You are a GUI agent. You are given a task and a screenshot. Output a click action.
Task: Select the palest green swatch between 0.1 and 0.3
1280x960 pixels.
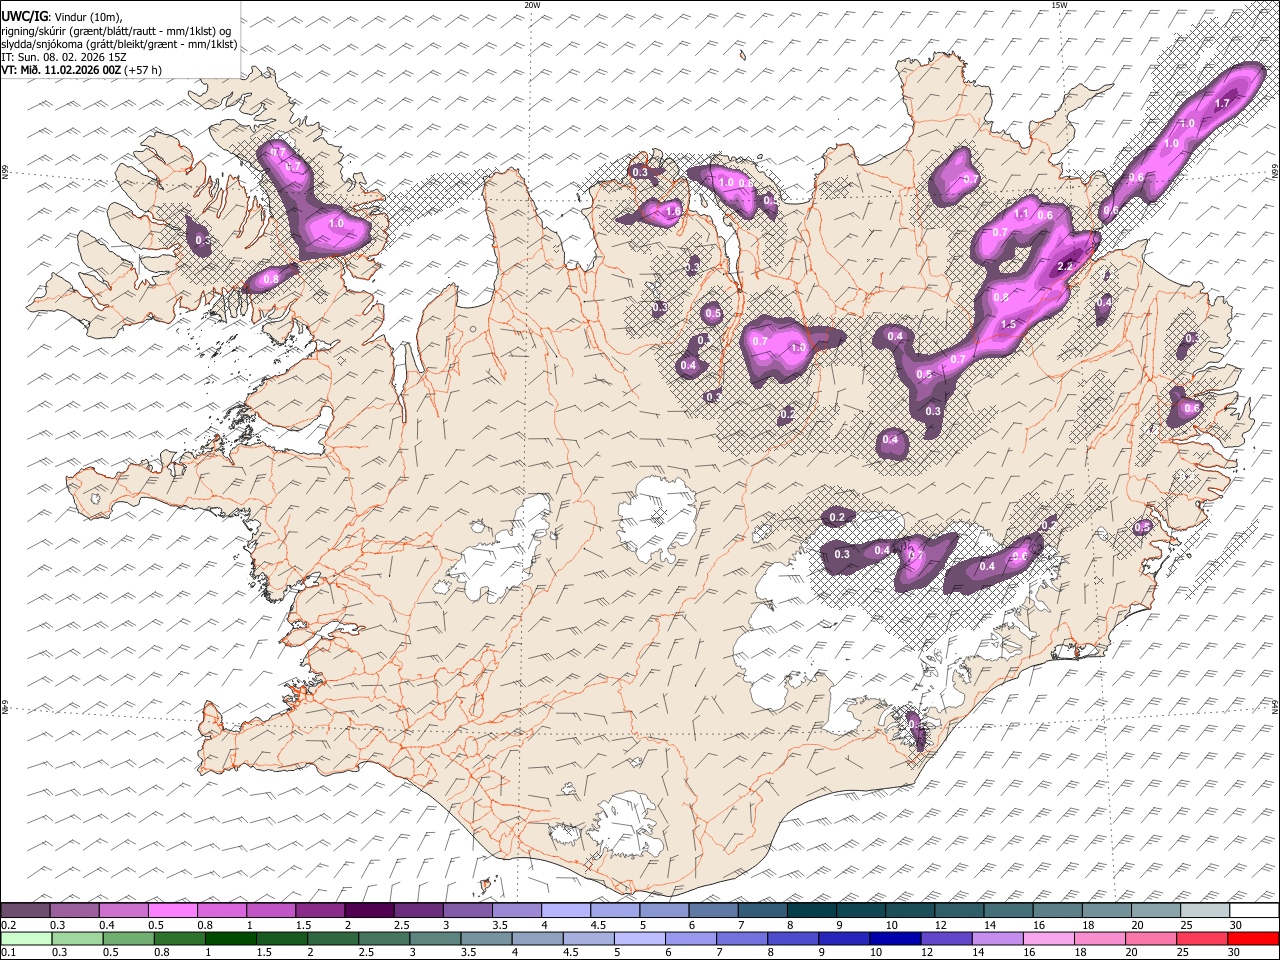[x=26, y=939]
